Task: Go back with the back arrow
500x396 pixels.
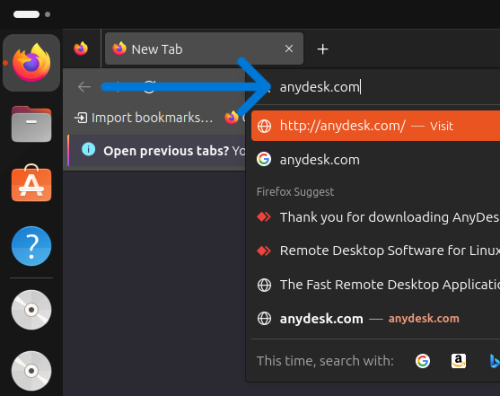Action: [84, 87]
